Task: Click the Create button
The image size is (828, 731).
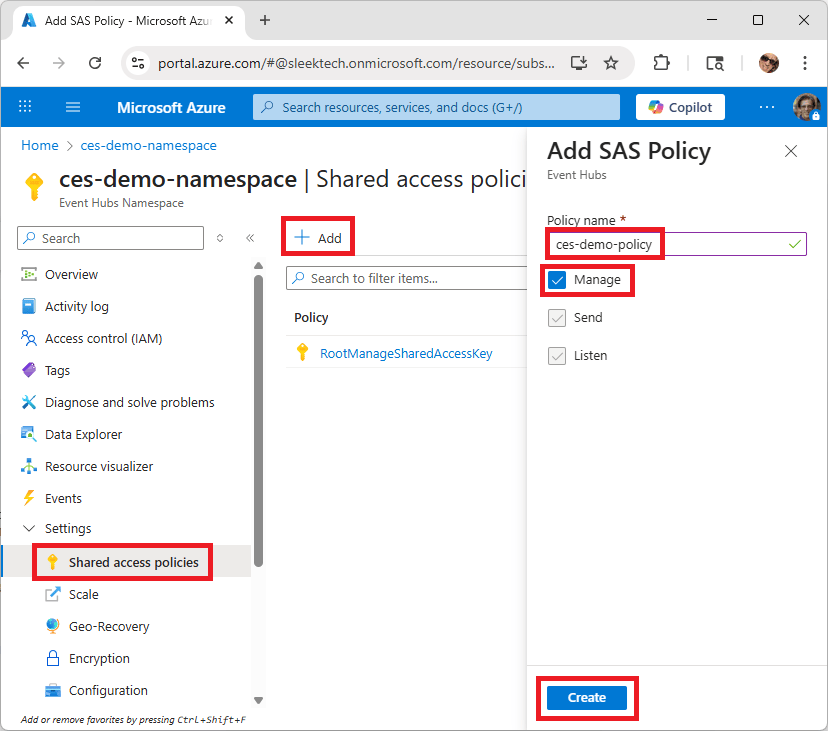Action: (x=587, y=698)
